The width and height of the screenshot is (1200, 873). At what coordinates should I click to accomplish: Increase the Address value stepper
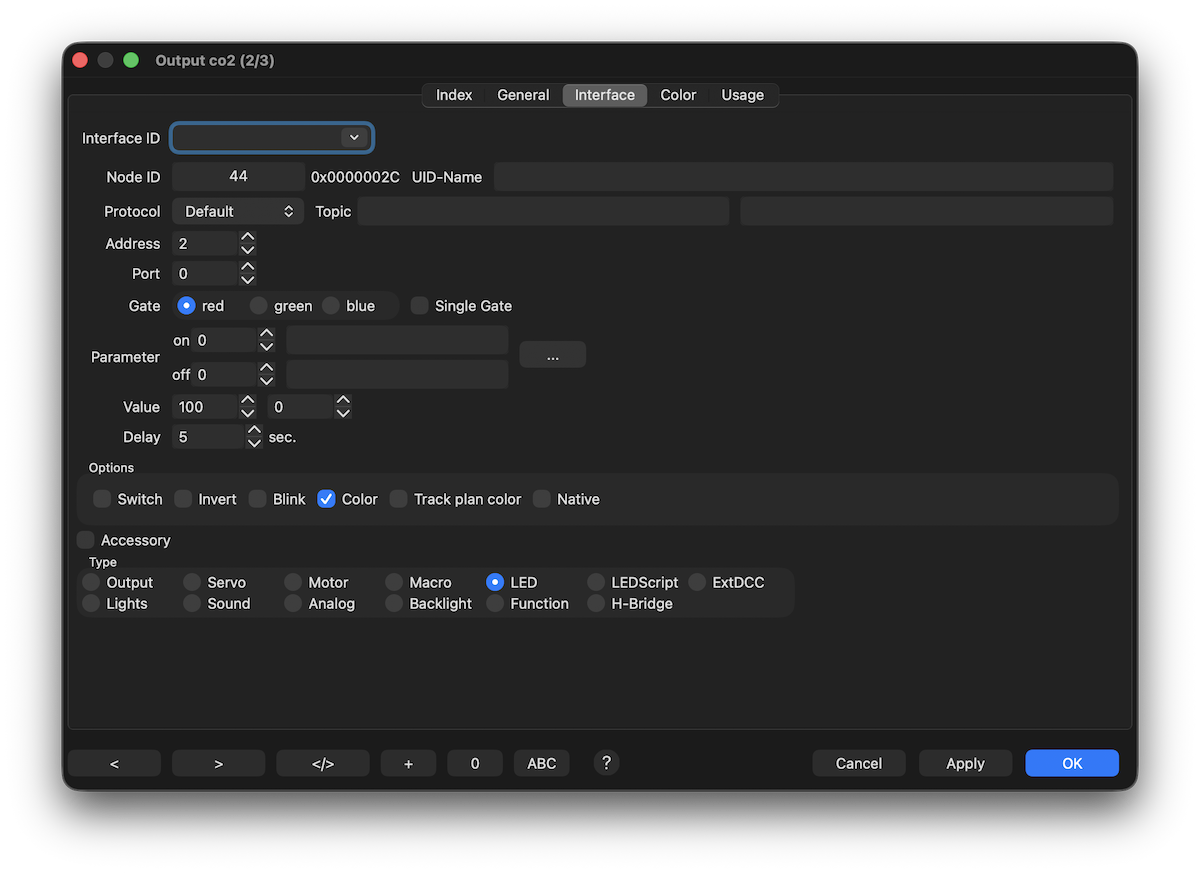click(x=248, y=238)
